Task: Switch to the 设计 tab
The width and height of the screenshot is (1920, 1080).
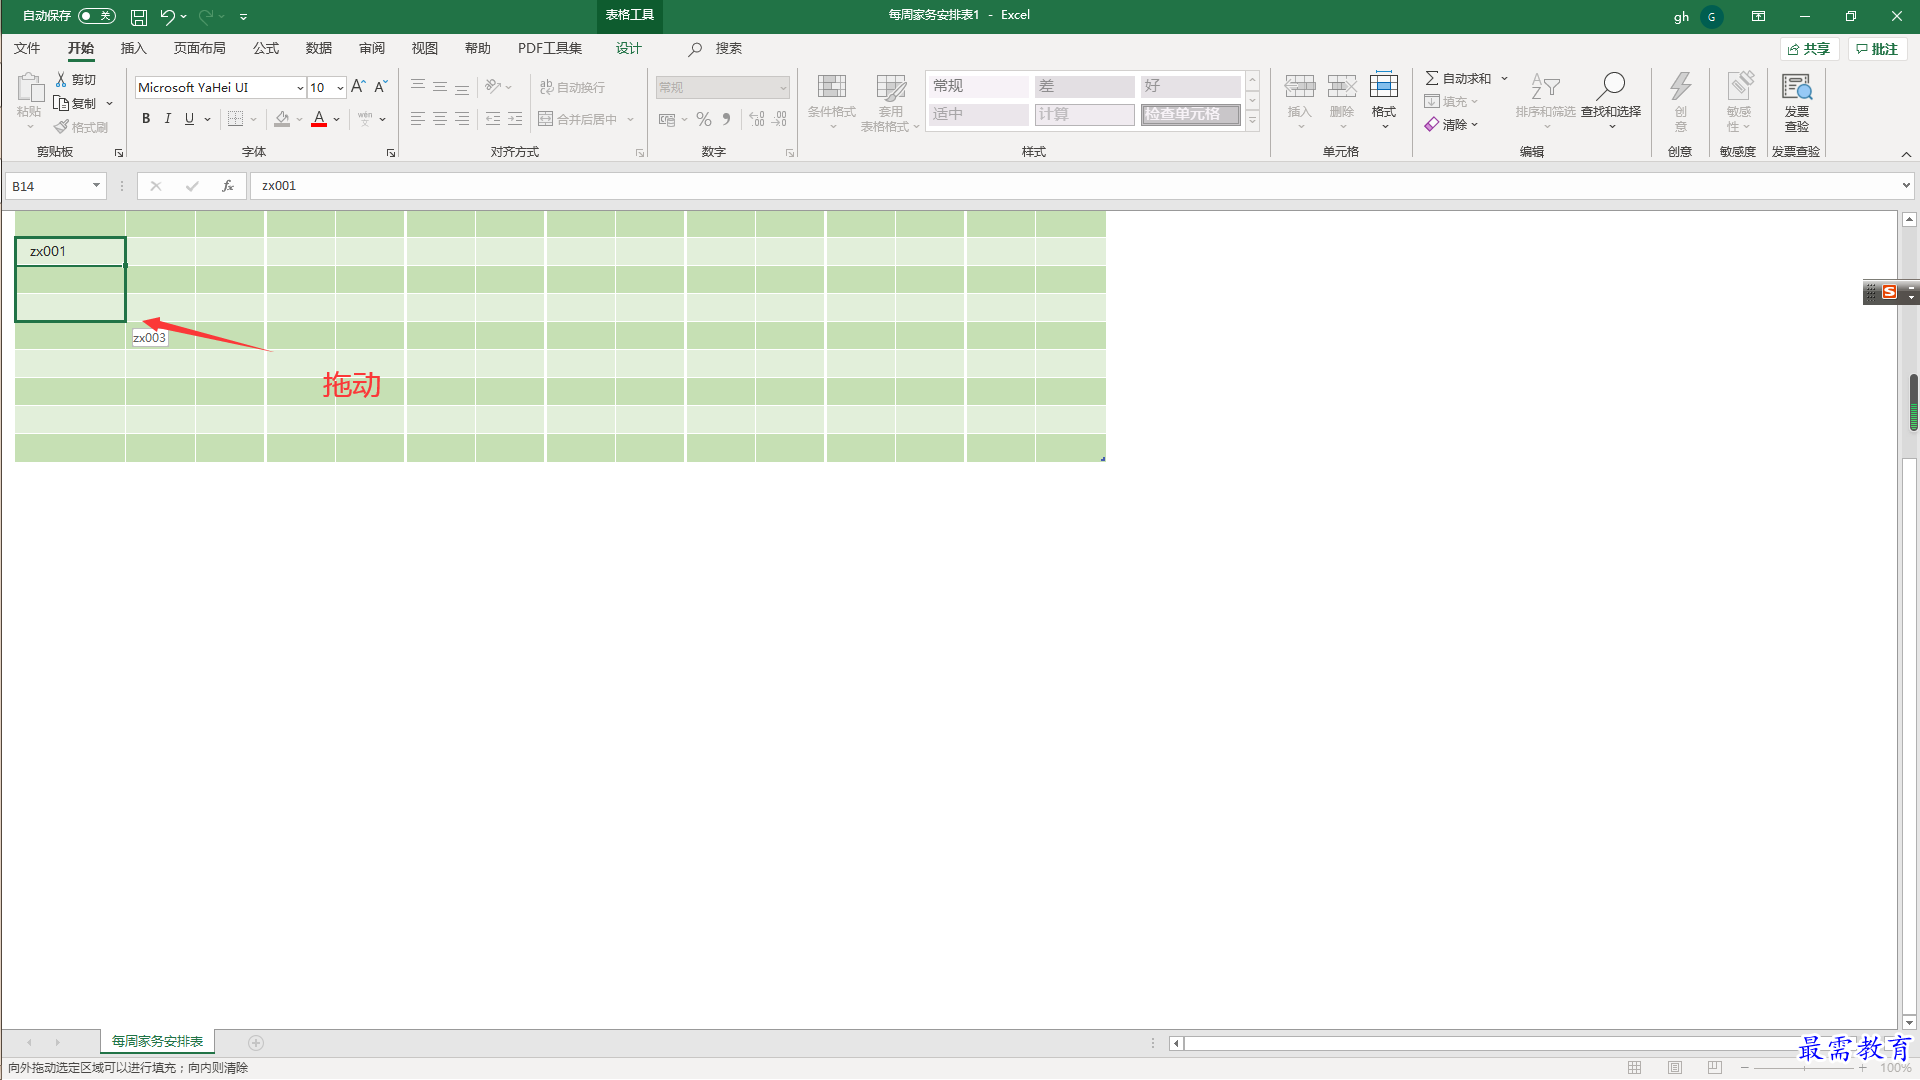Action: point(628,48)
